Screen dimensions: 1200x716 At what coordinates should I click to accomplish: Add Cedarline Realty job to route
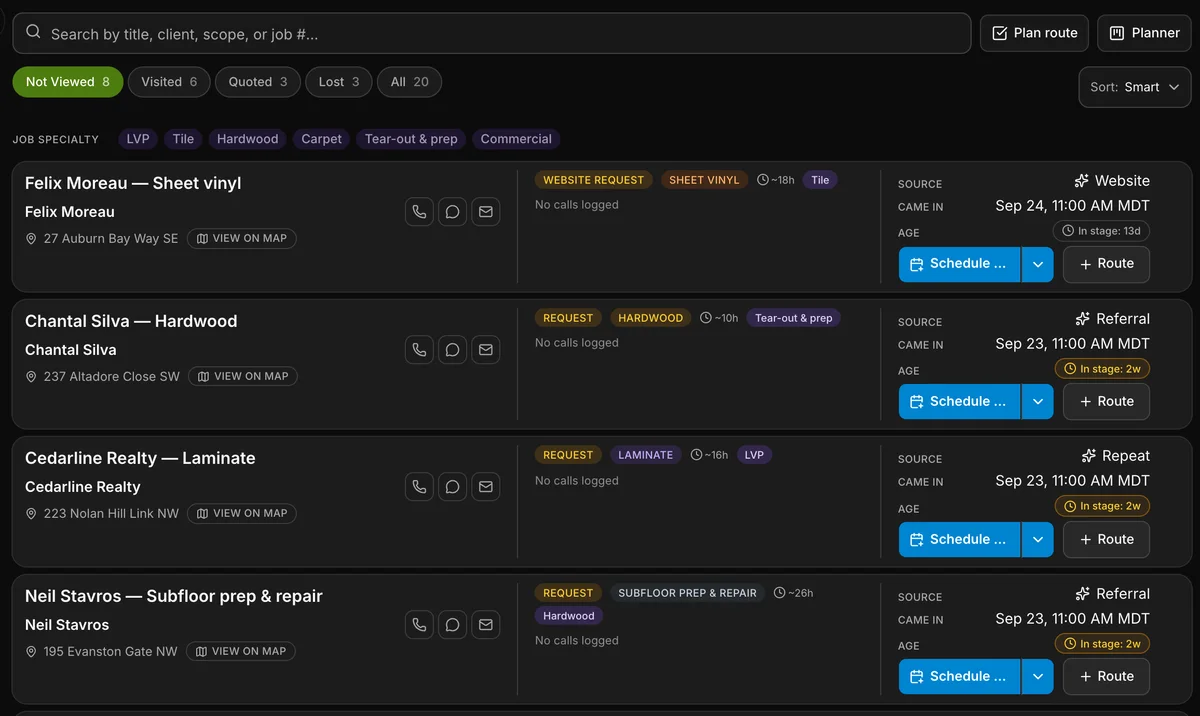[x=1105, y=540]
